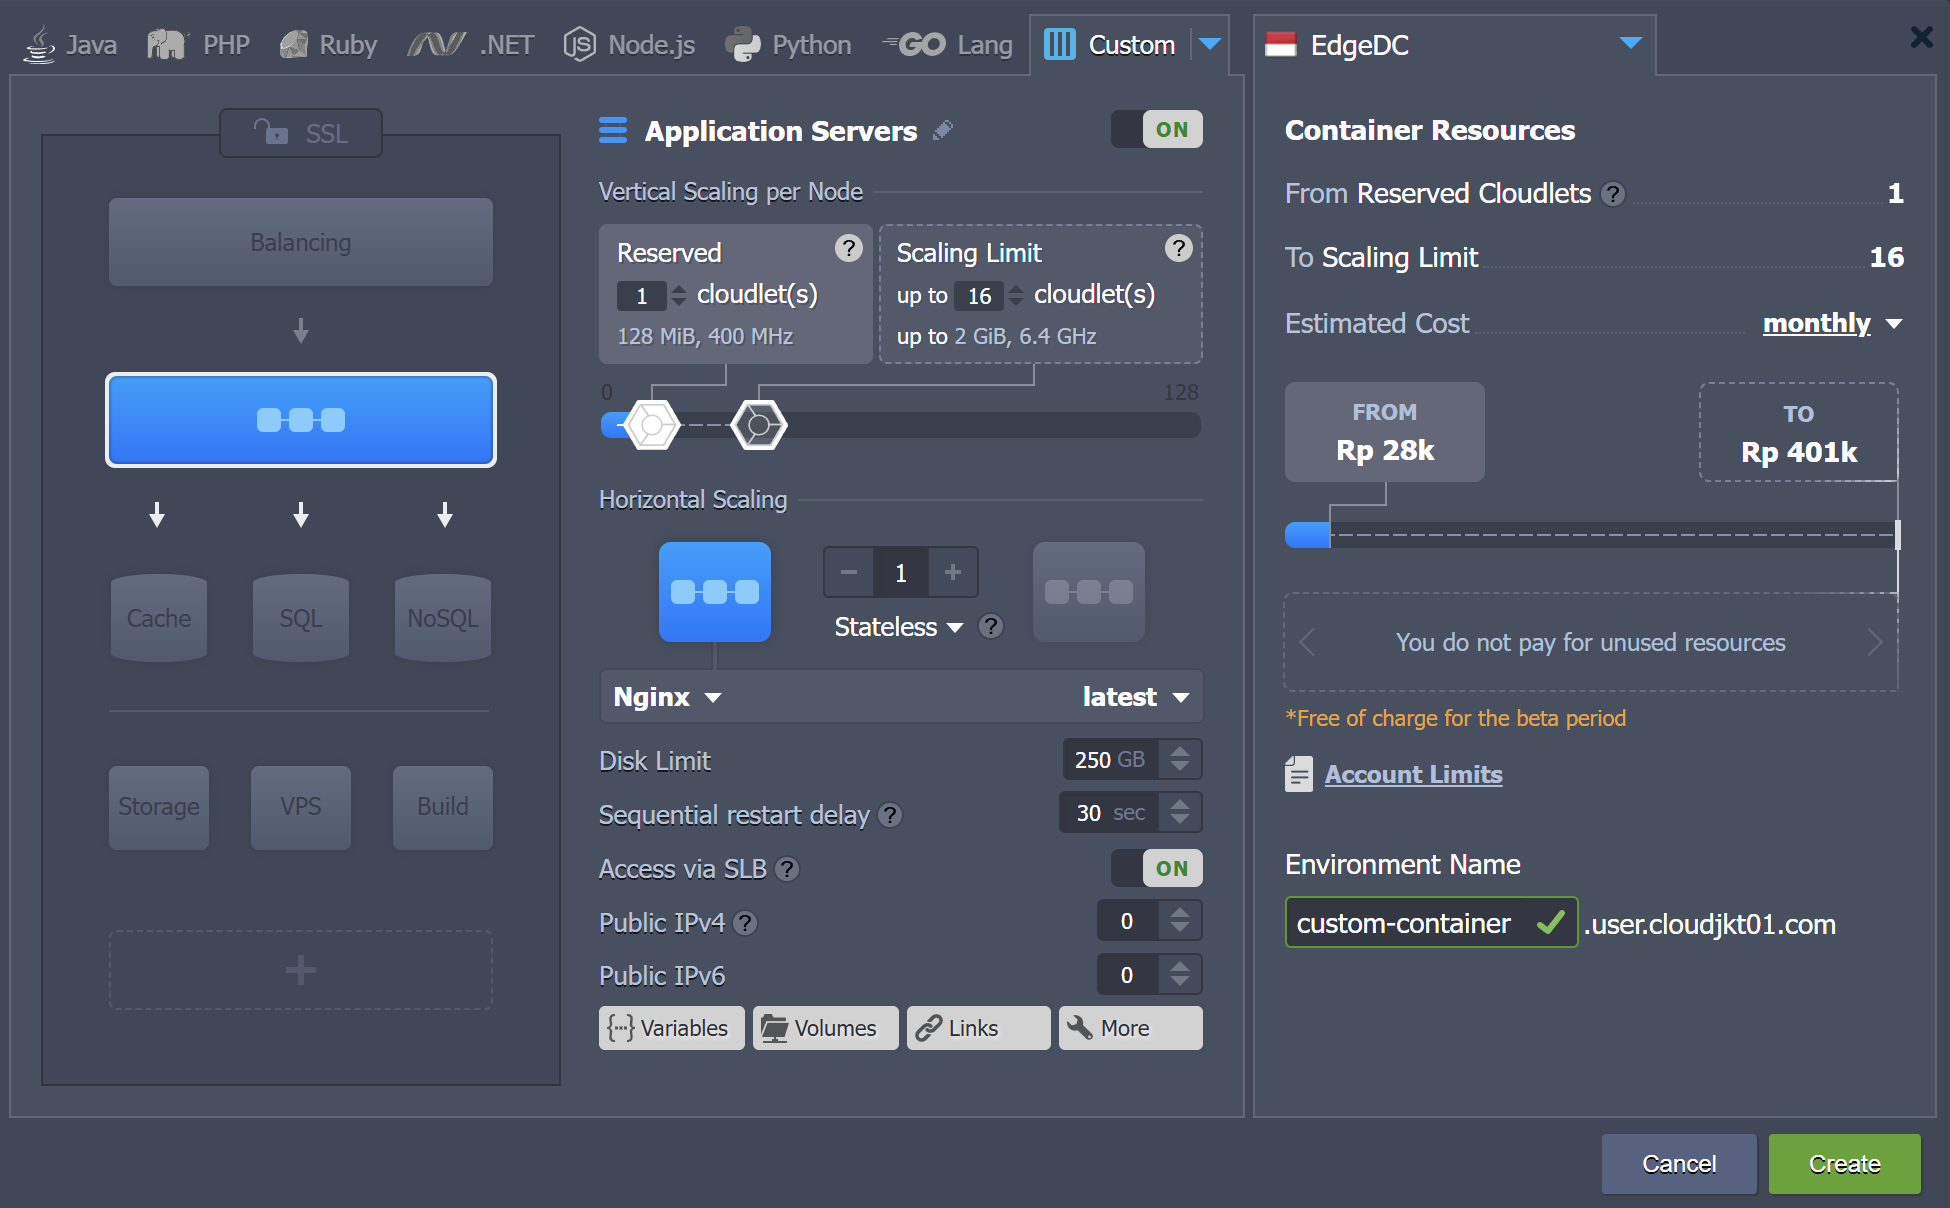This screenshot has width=1950, height=1208.
Task: Toggle the Access via SLB switch
Action: [1157, 868]
